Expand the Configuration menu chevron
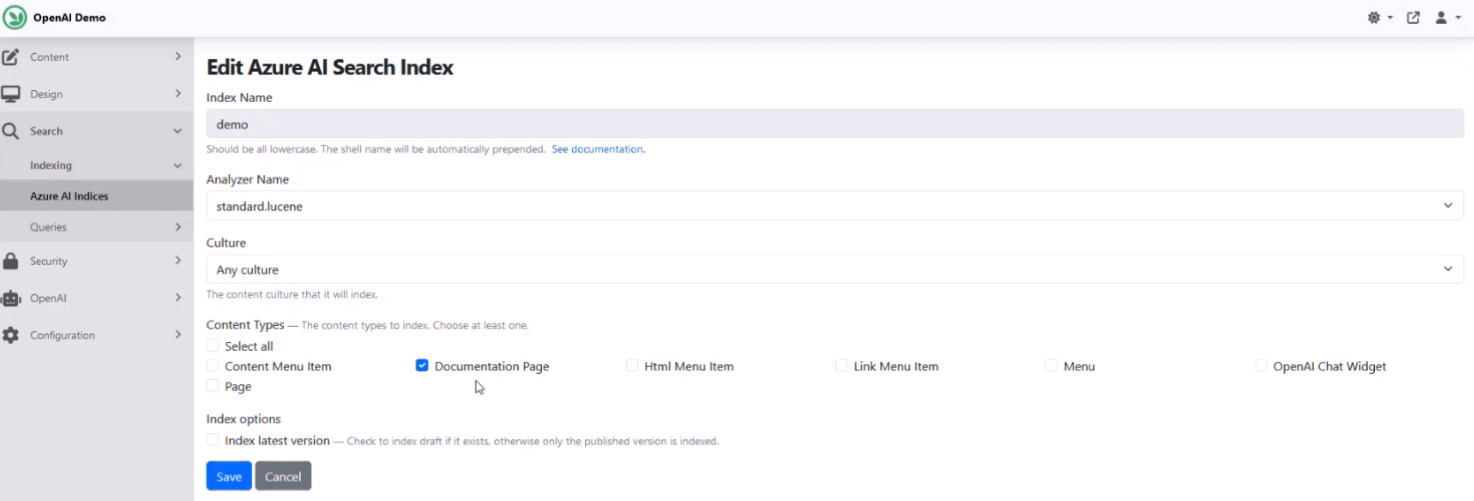This screenshot has width=1474, height=501. [x=178, y=335]
